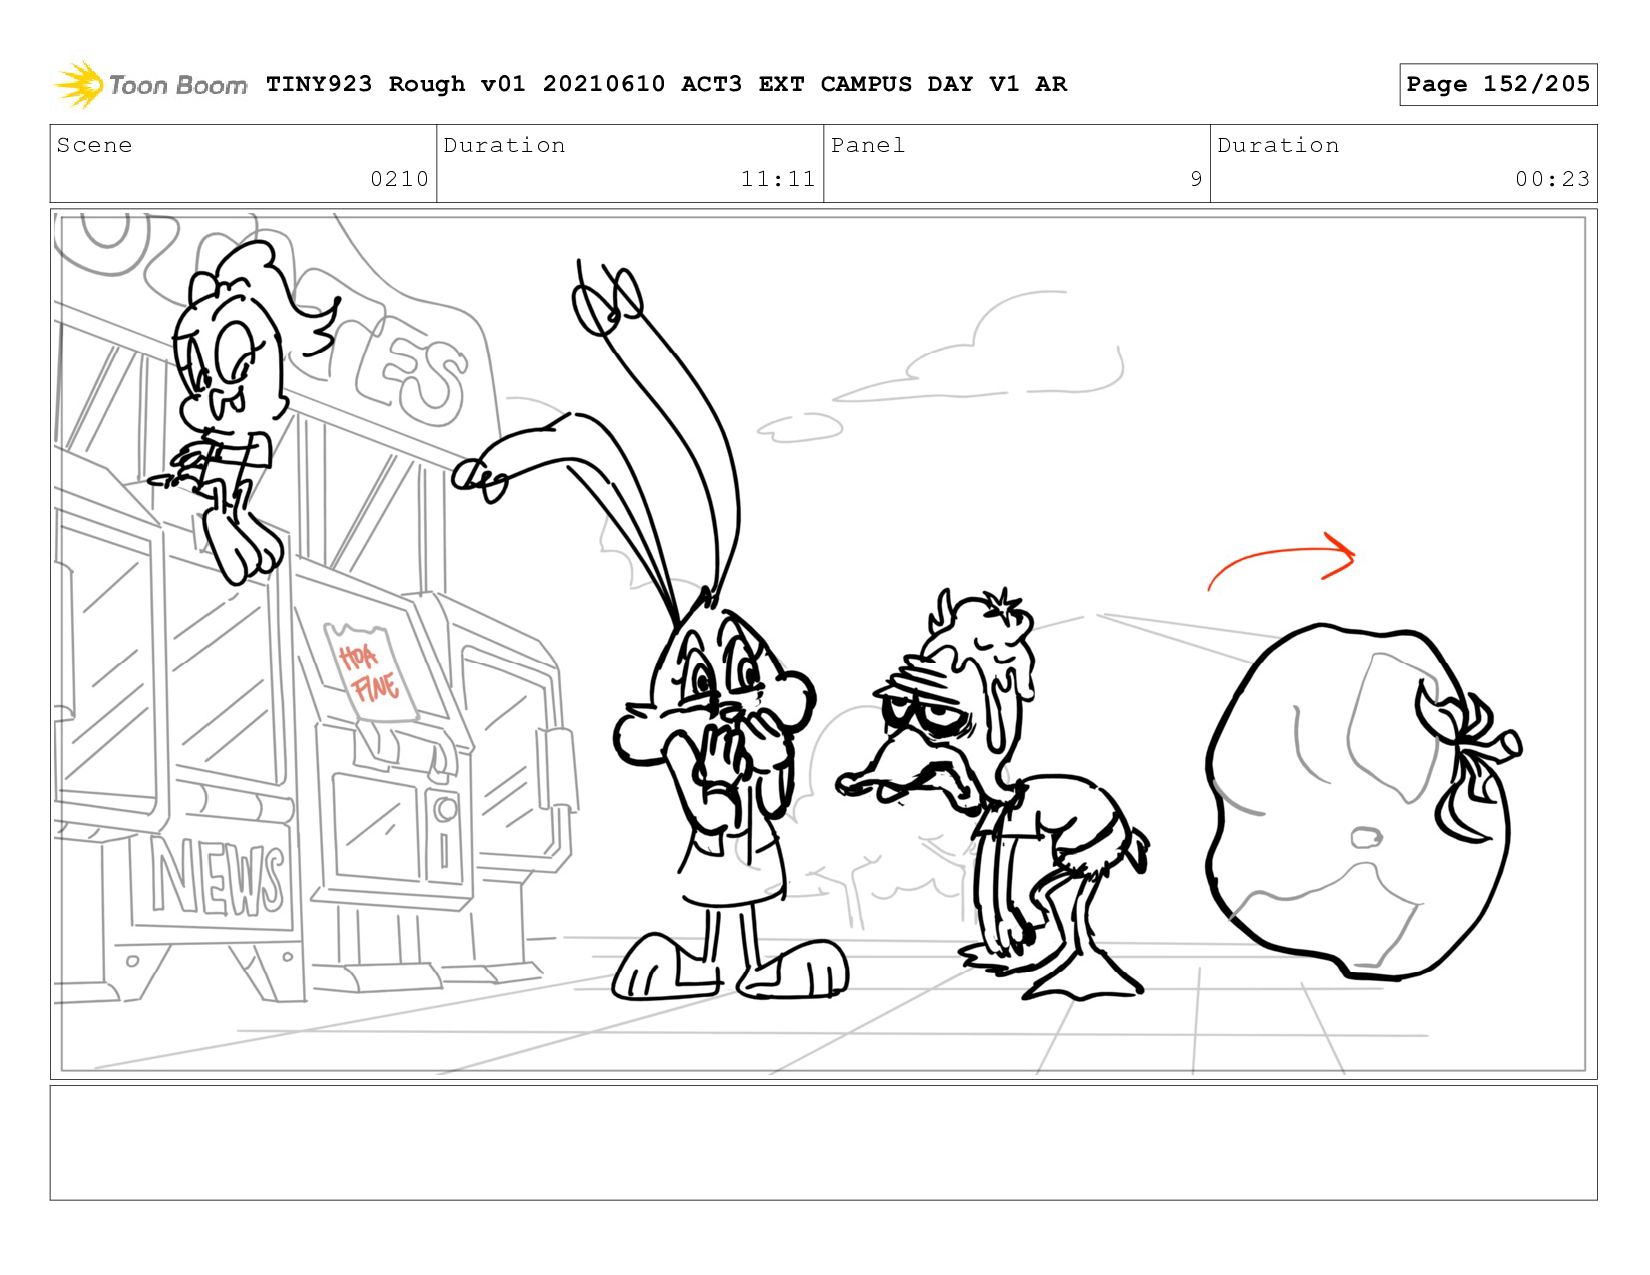
Task: Click the storyboard panel drawing
Action: (824, 644)
